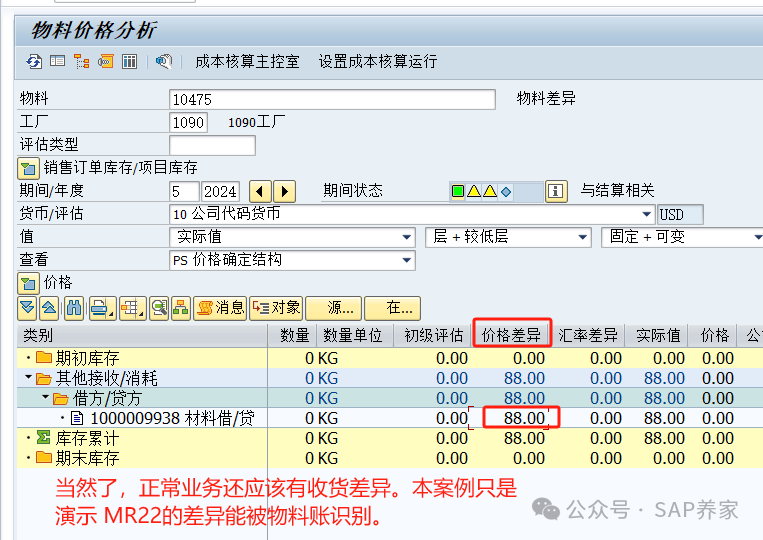This screenshot has width=763, height=540.
Task: Click the layout selection icon
Action: 132,308
